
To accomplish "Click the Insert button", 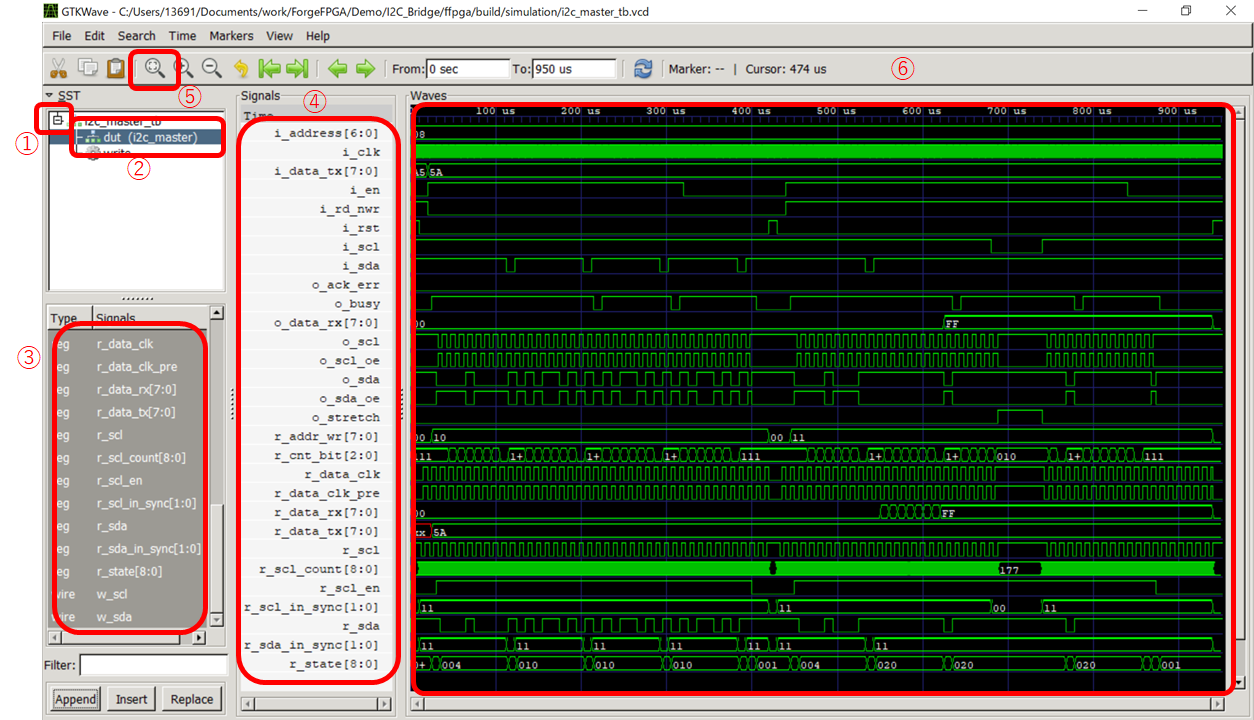I will pos(131,699).
